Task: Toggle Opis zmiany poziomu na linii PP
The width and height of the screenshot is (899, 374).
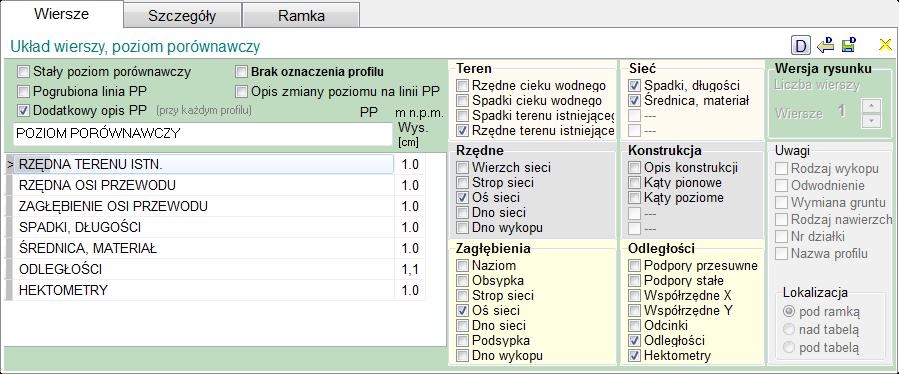Action: tap(241, 91)
